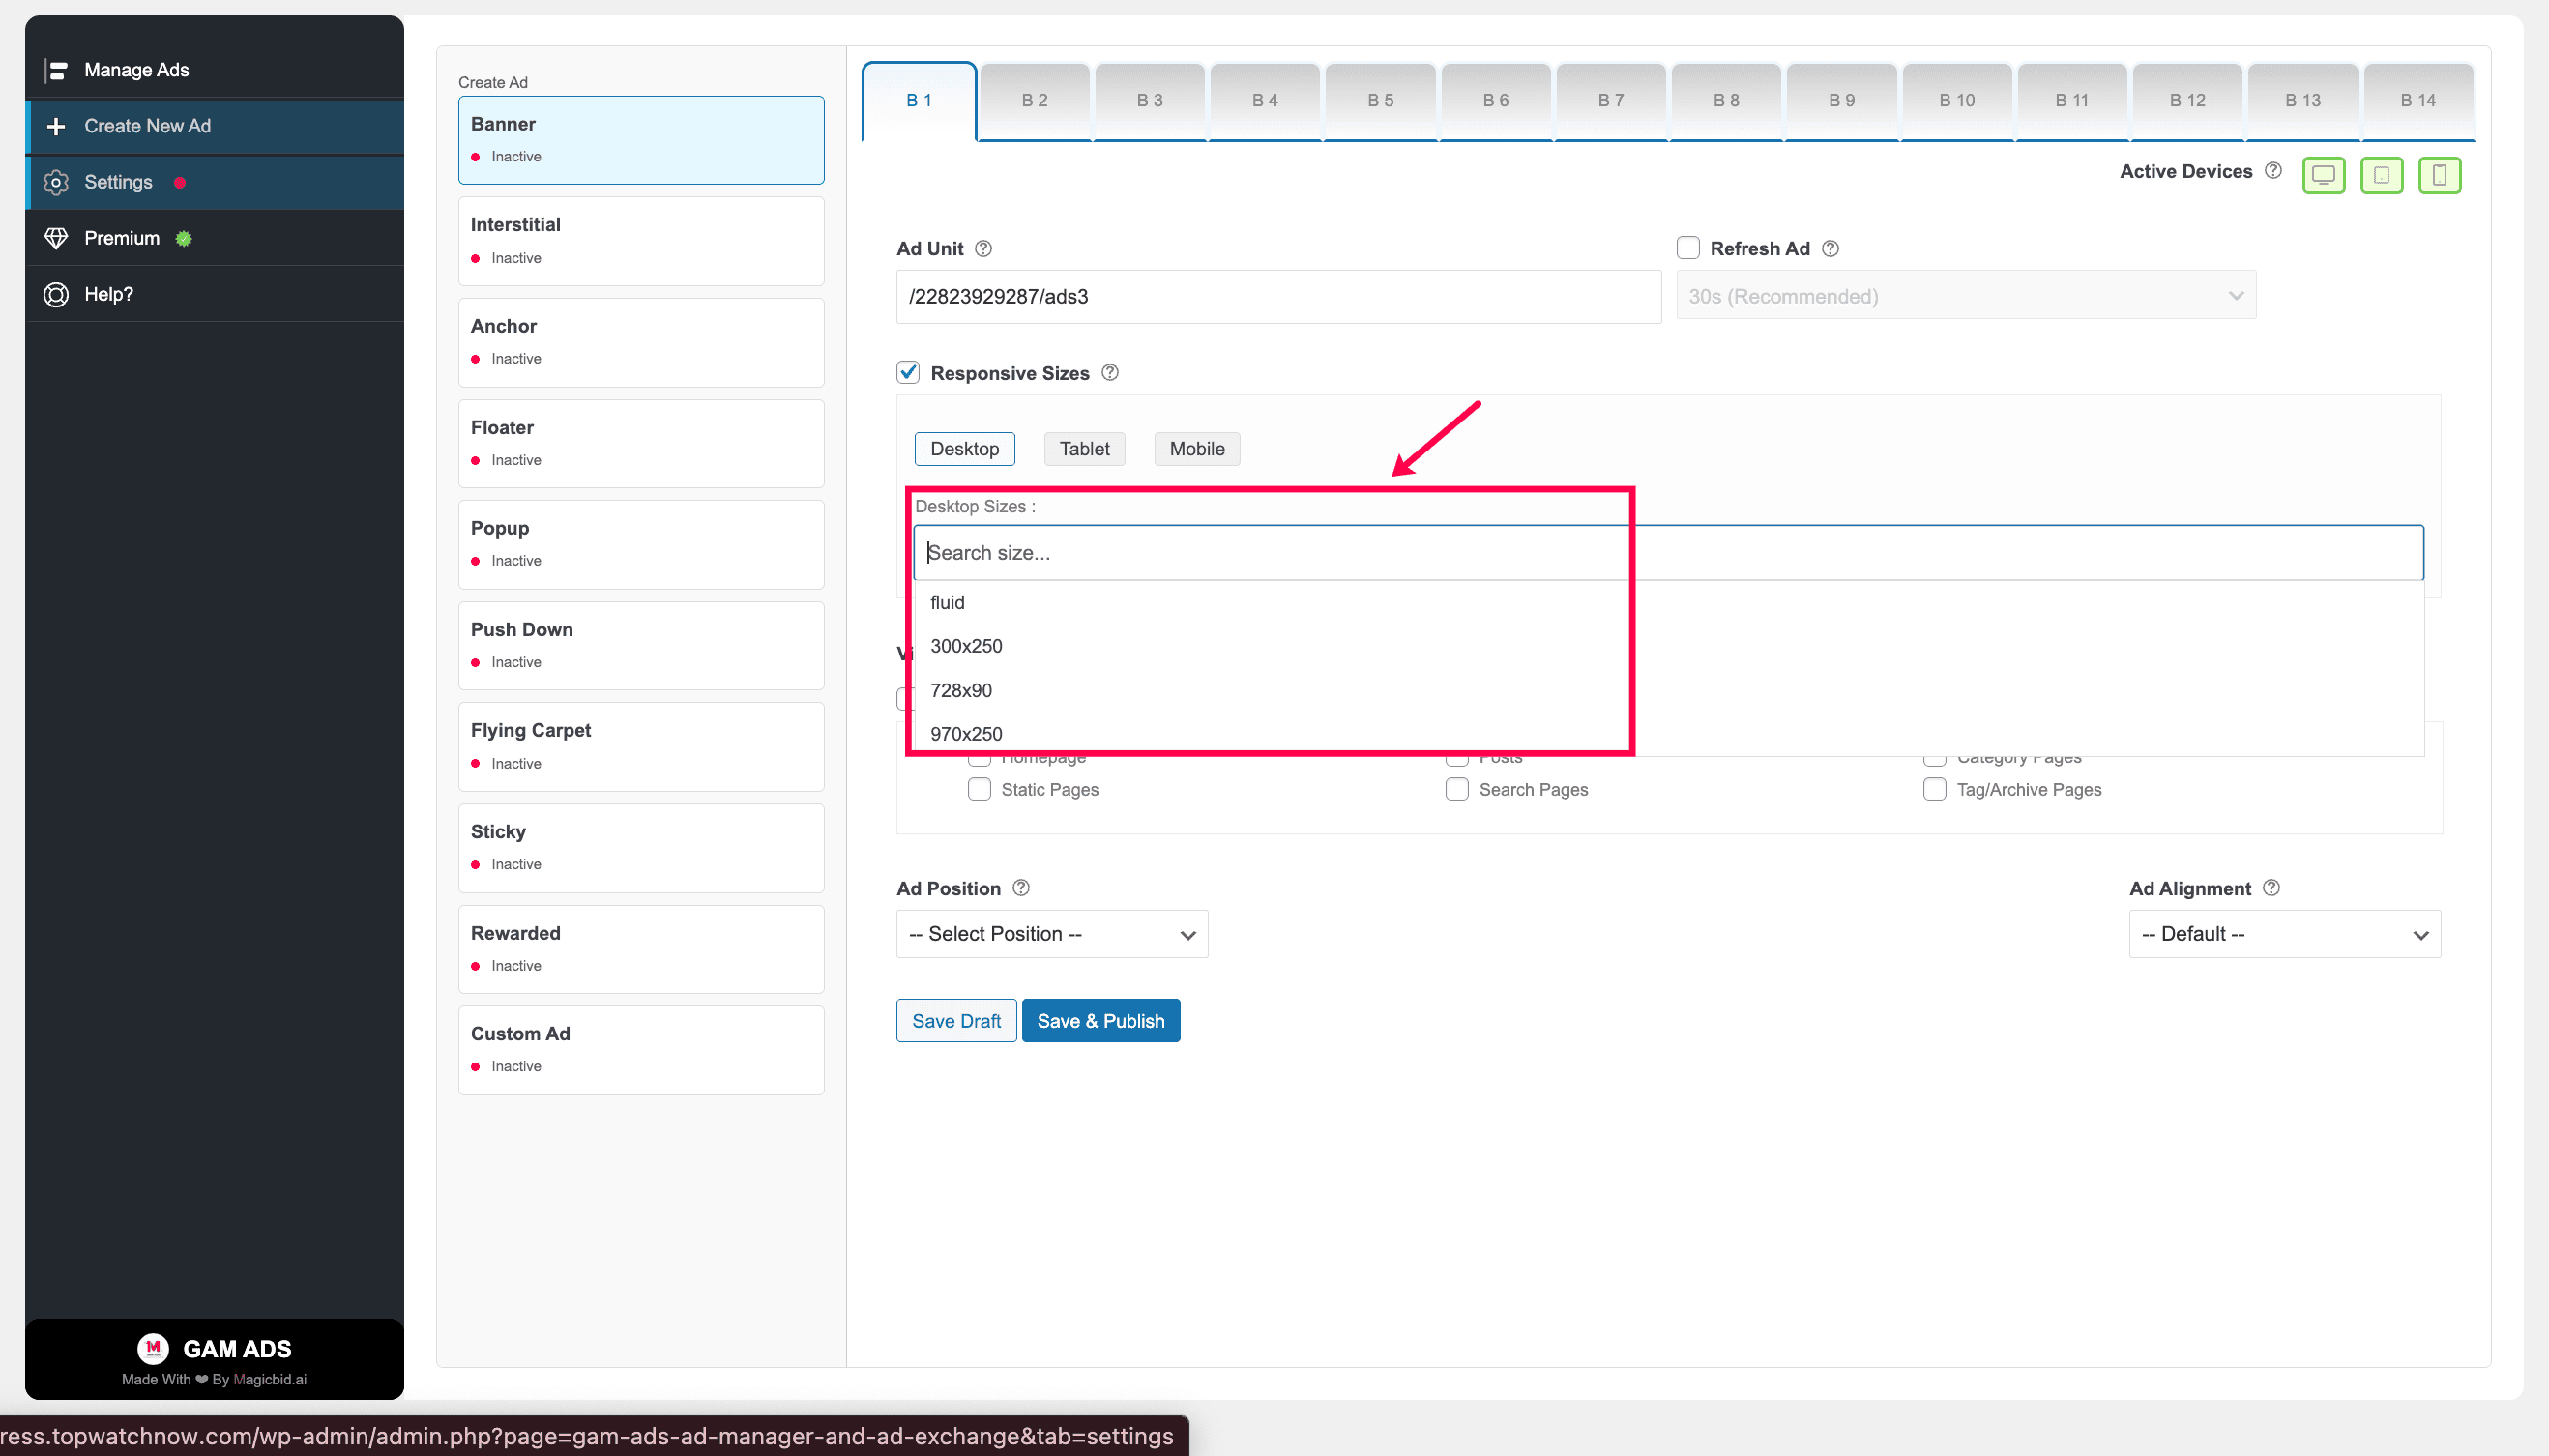The height and width of the screenshot is (1456, 2549).
Task: Open the Ad Alignment Default dropdown
Action: click(2284, 934)
